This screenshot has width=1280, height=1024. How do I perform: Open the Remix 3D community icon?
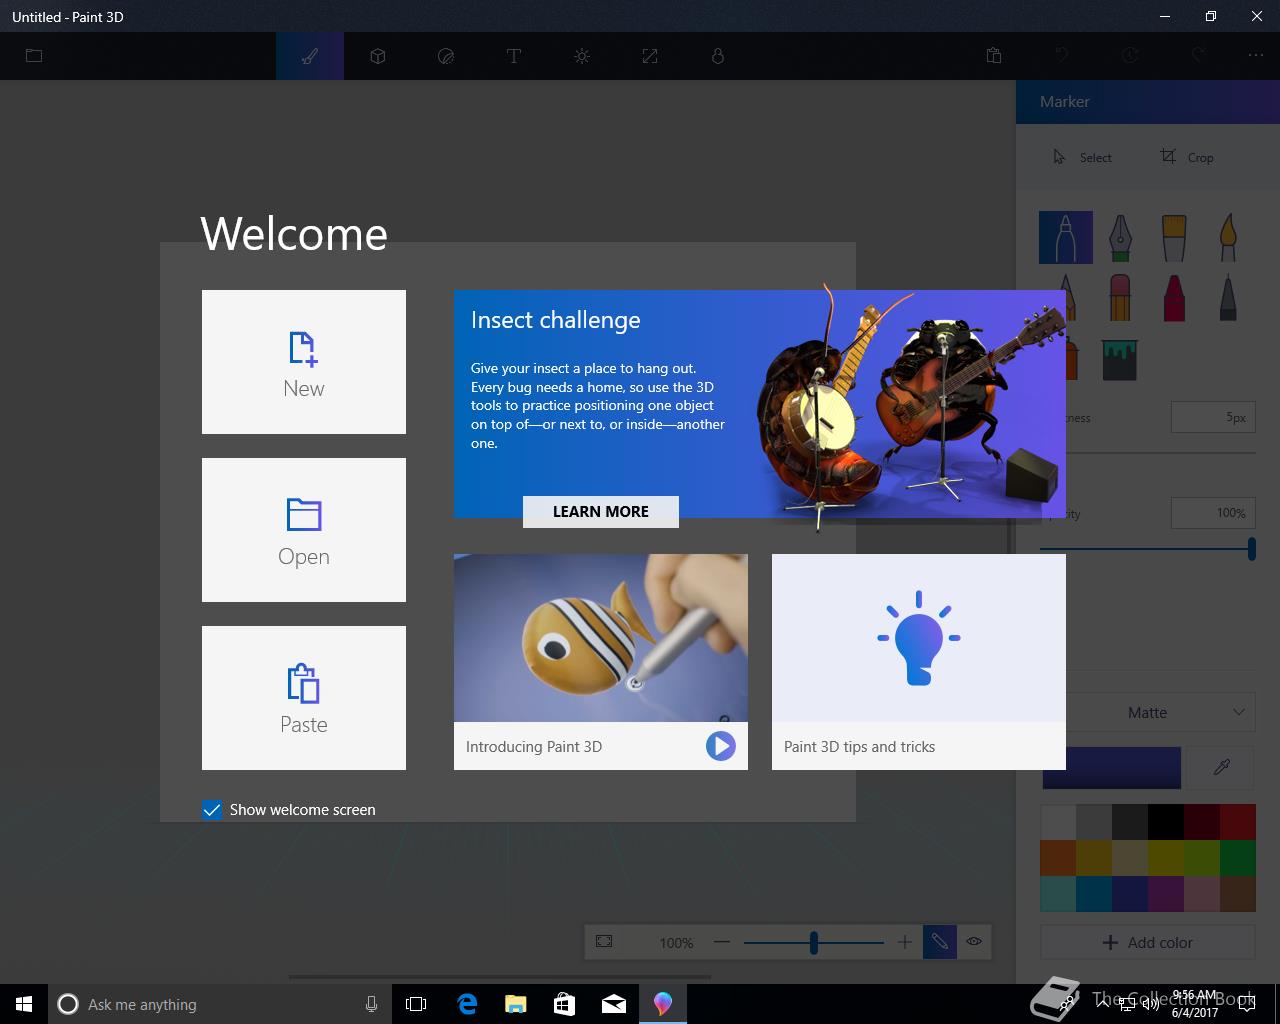[x=718, y=56]
